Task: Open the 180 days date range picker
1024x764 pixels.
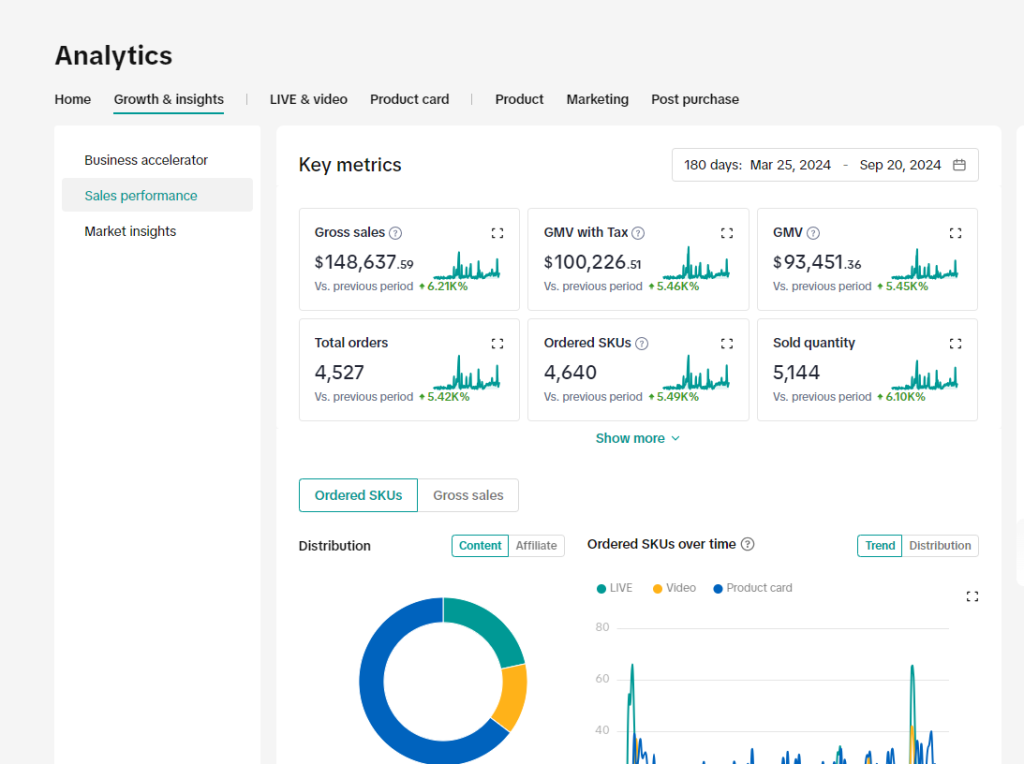Action: 825,165
